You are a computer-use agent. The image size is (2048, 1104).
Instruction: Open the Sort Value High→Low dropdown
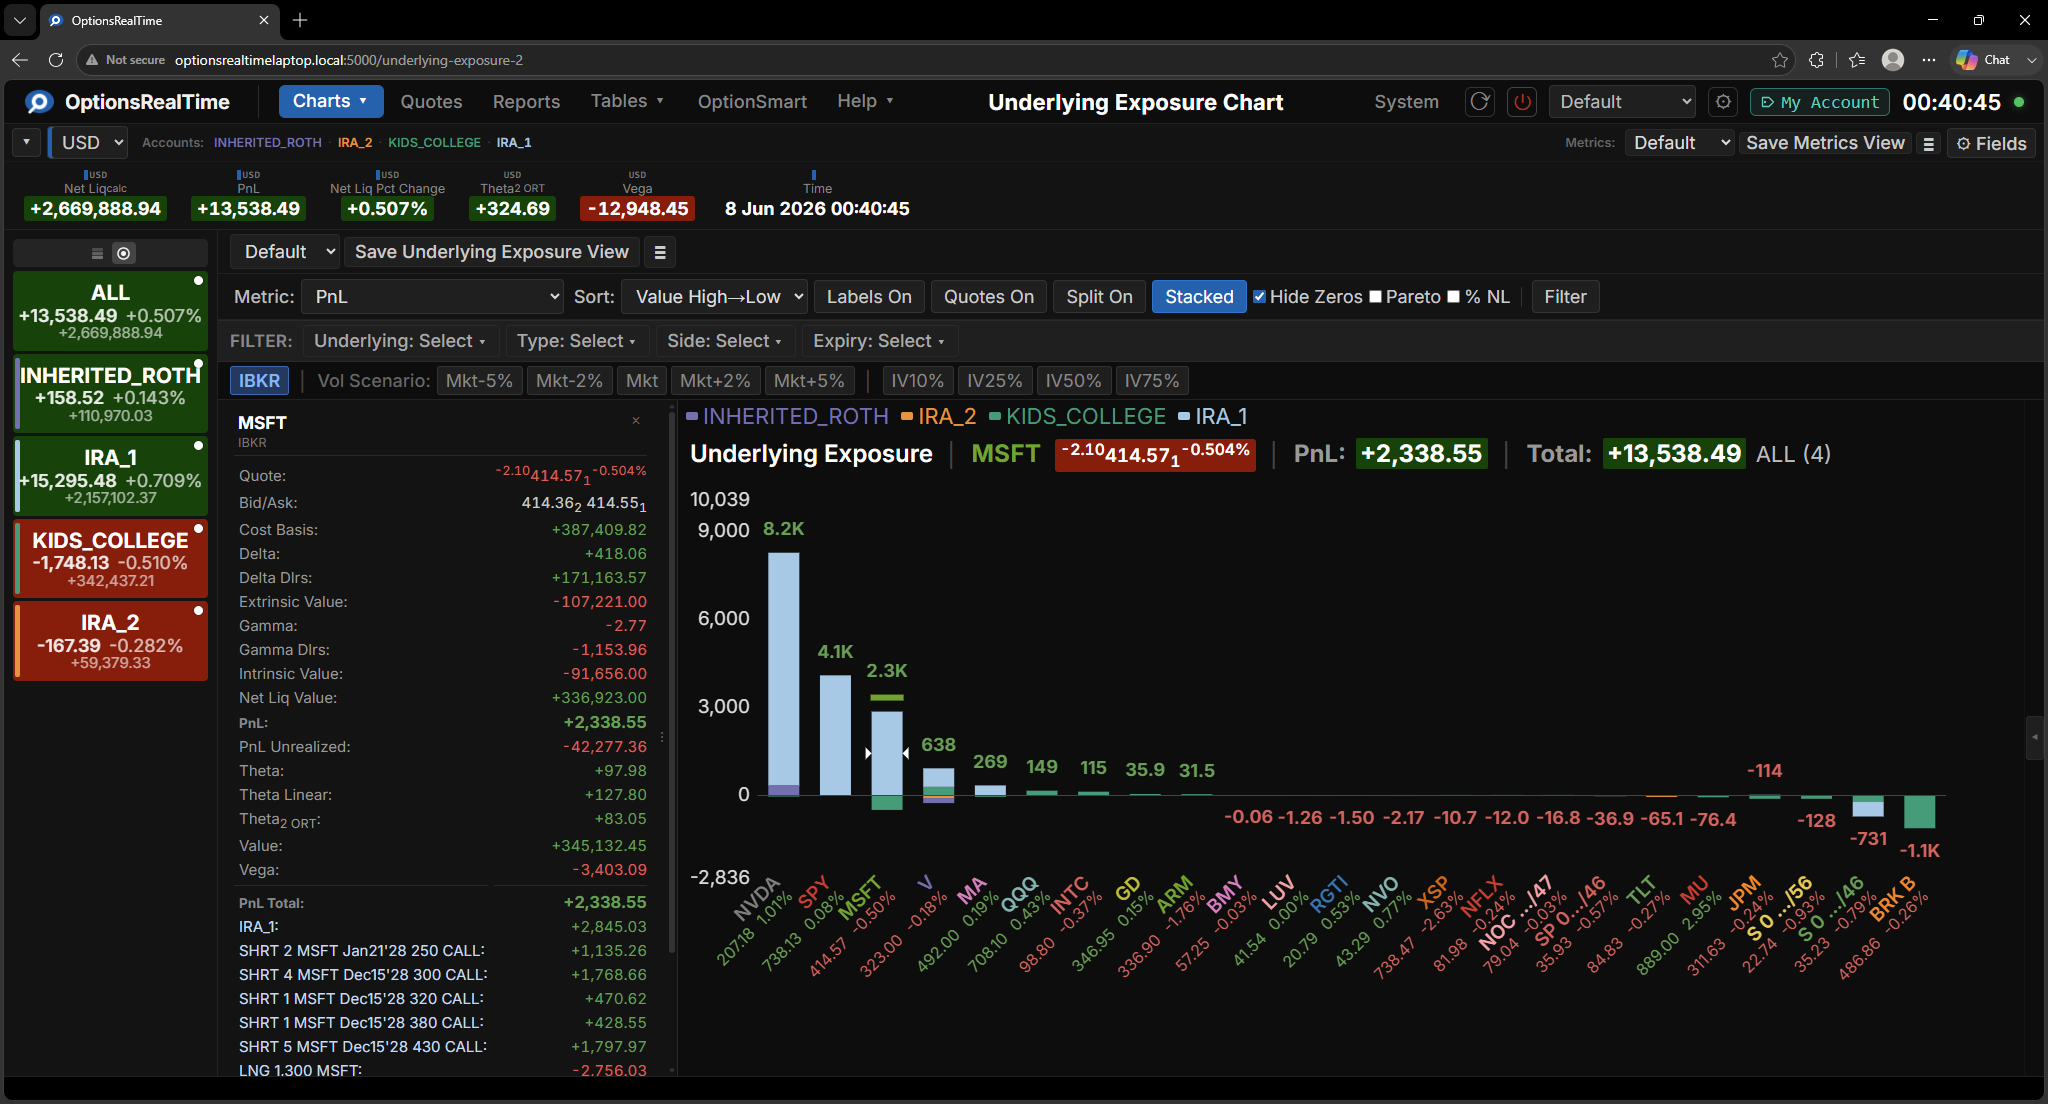(x=715, y=297)
